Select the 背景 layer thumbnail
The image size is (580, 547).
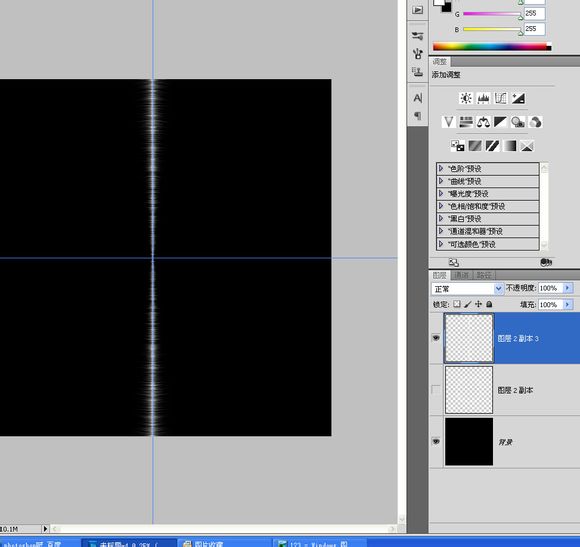click(469, 442)
